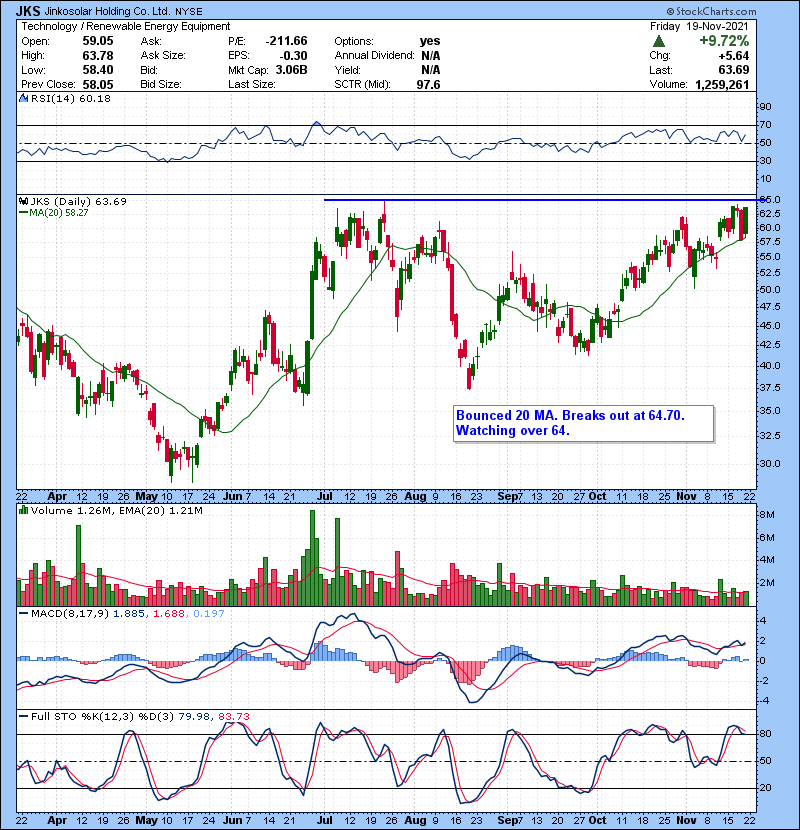Click the Annual Dividend: label
This screenshot has height=830, width=800.
click(x=374, y=56)
